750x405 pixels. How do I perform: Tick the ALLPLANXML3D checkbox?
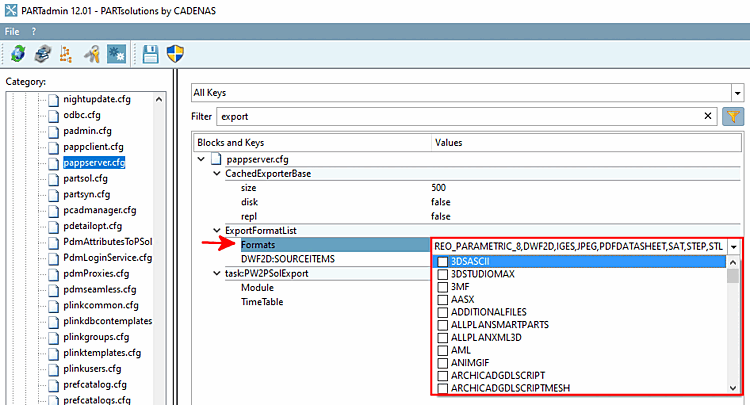[442, 338]
